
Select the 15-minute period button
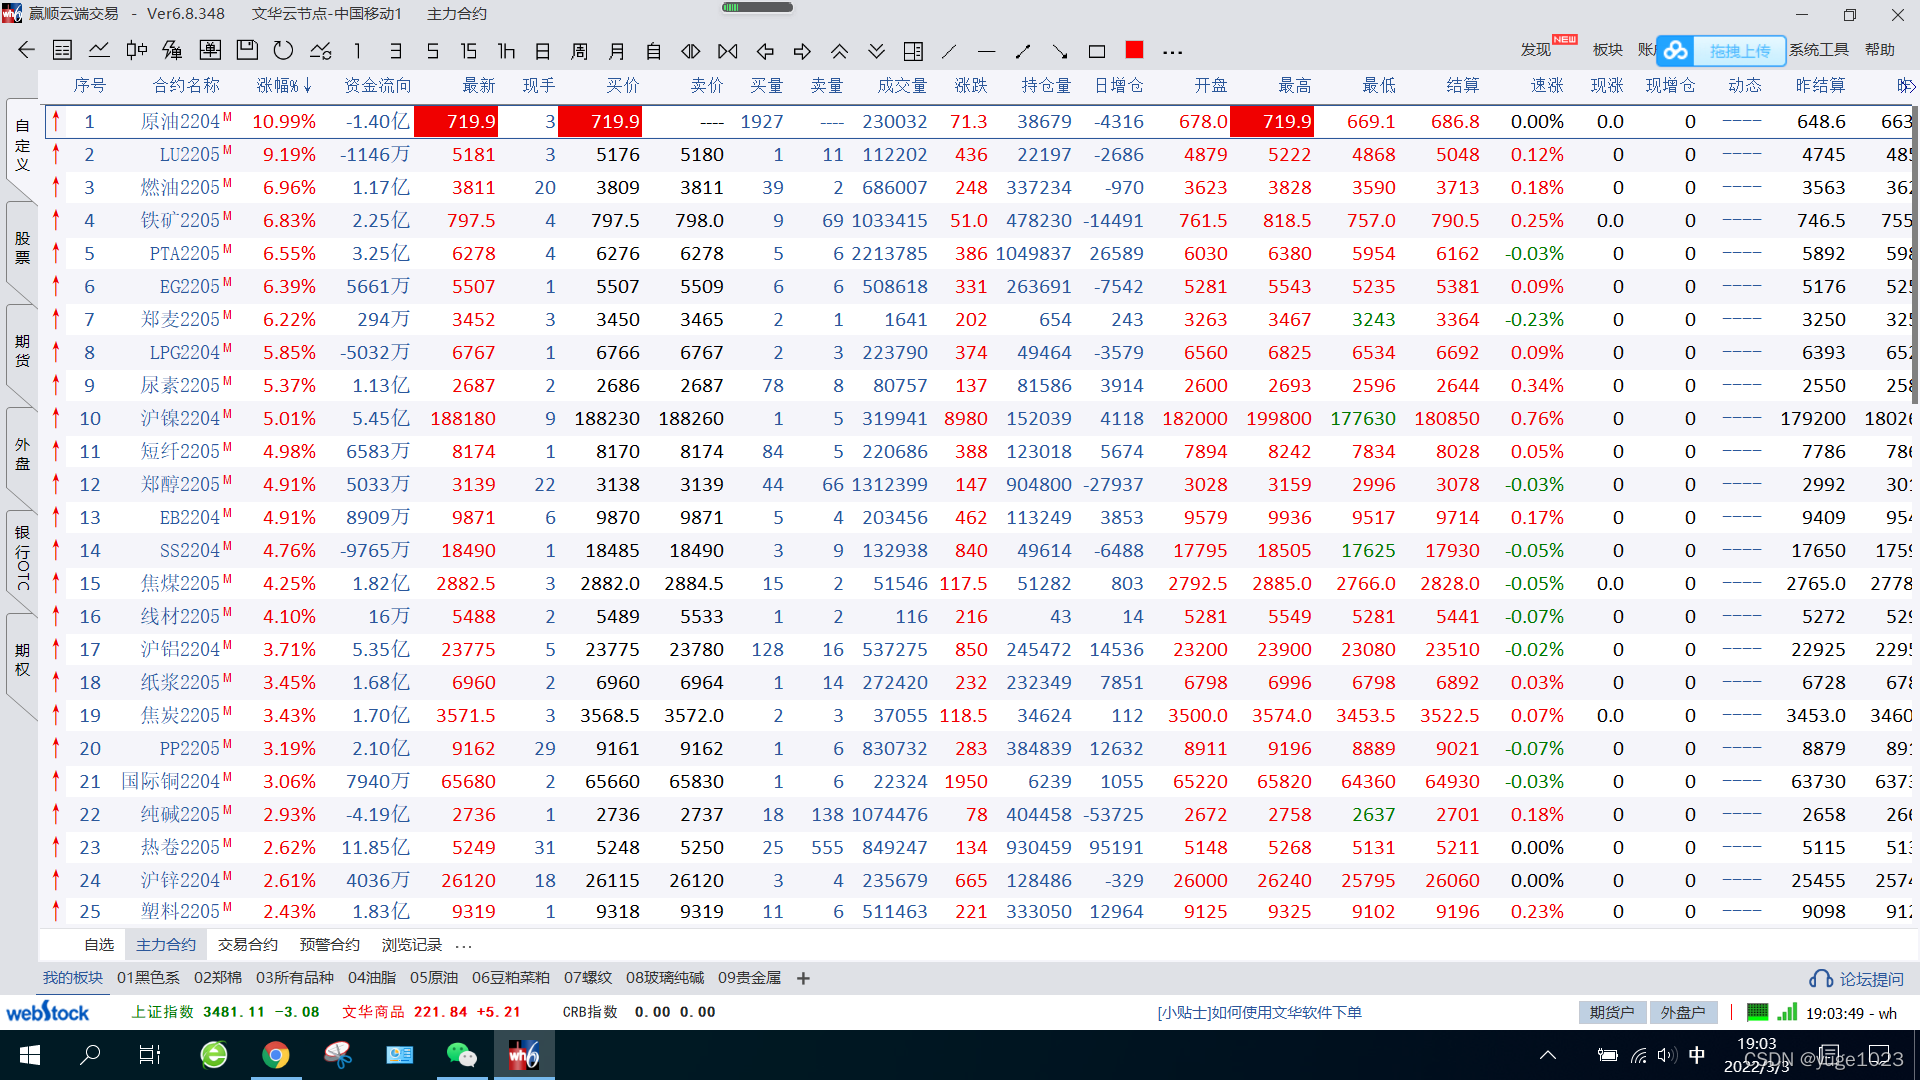pyautogui.click(x=468, y=50)
